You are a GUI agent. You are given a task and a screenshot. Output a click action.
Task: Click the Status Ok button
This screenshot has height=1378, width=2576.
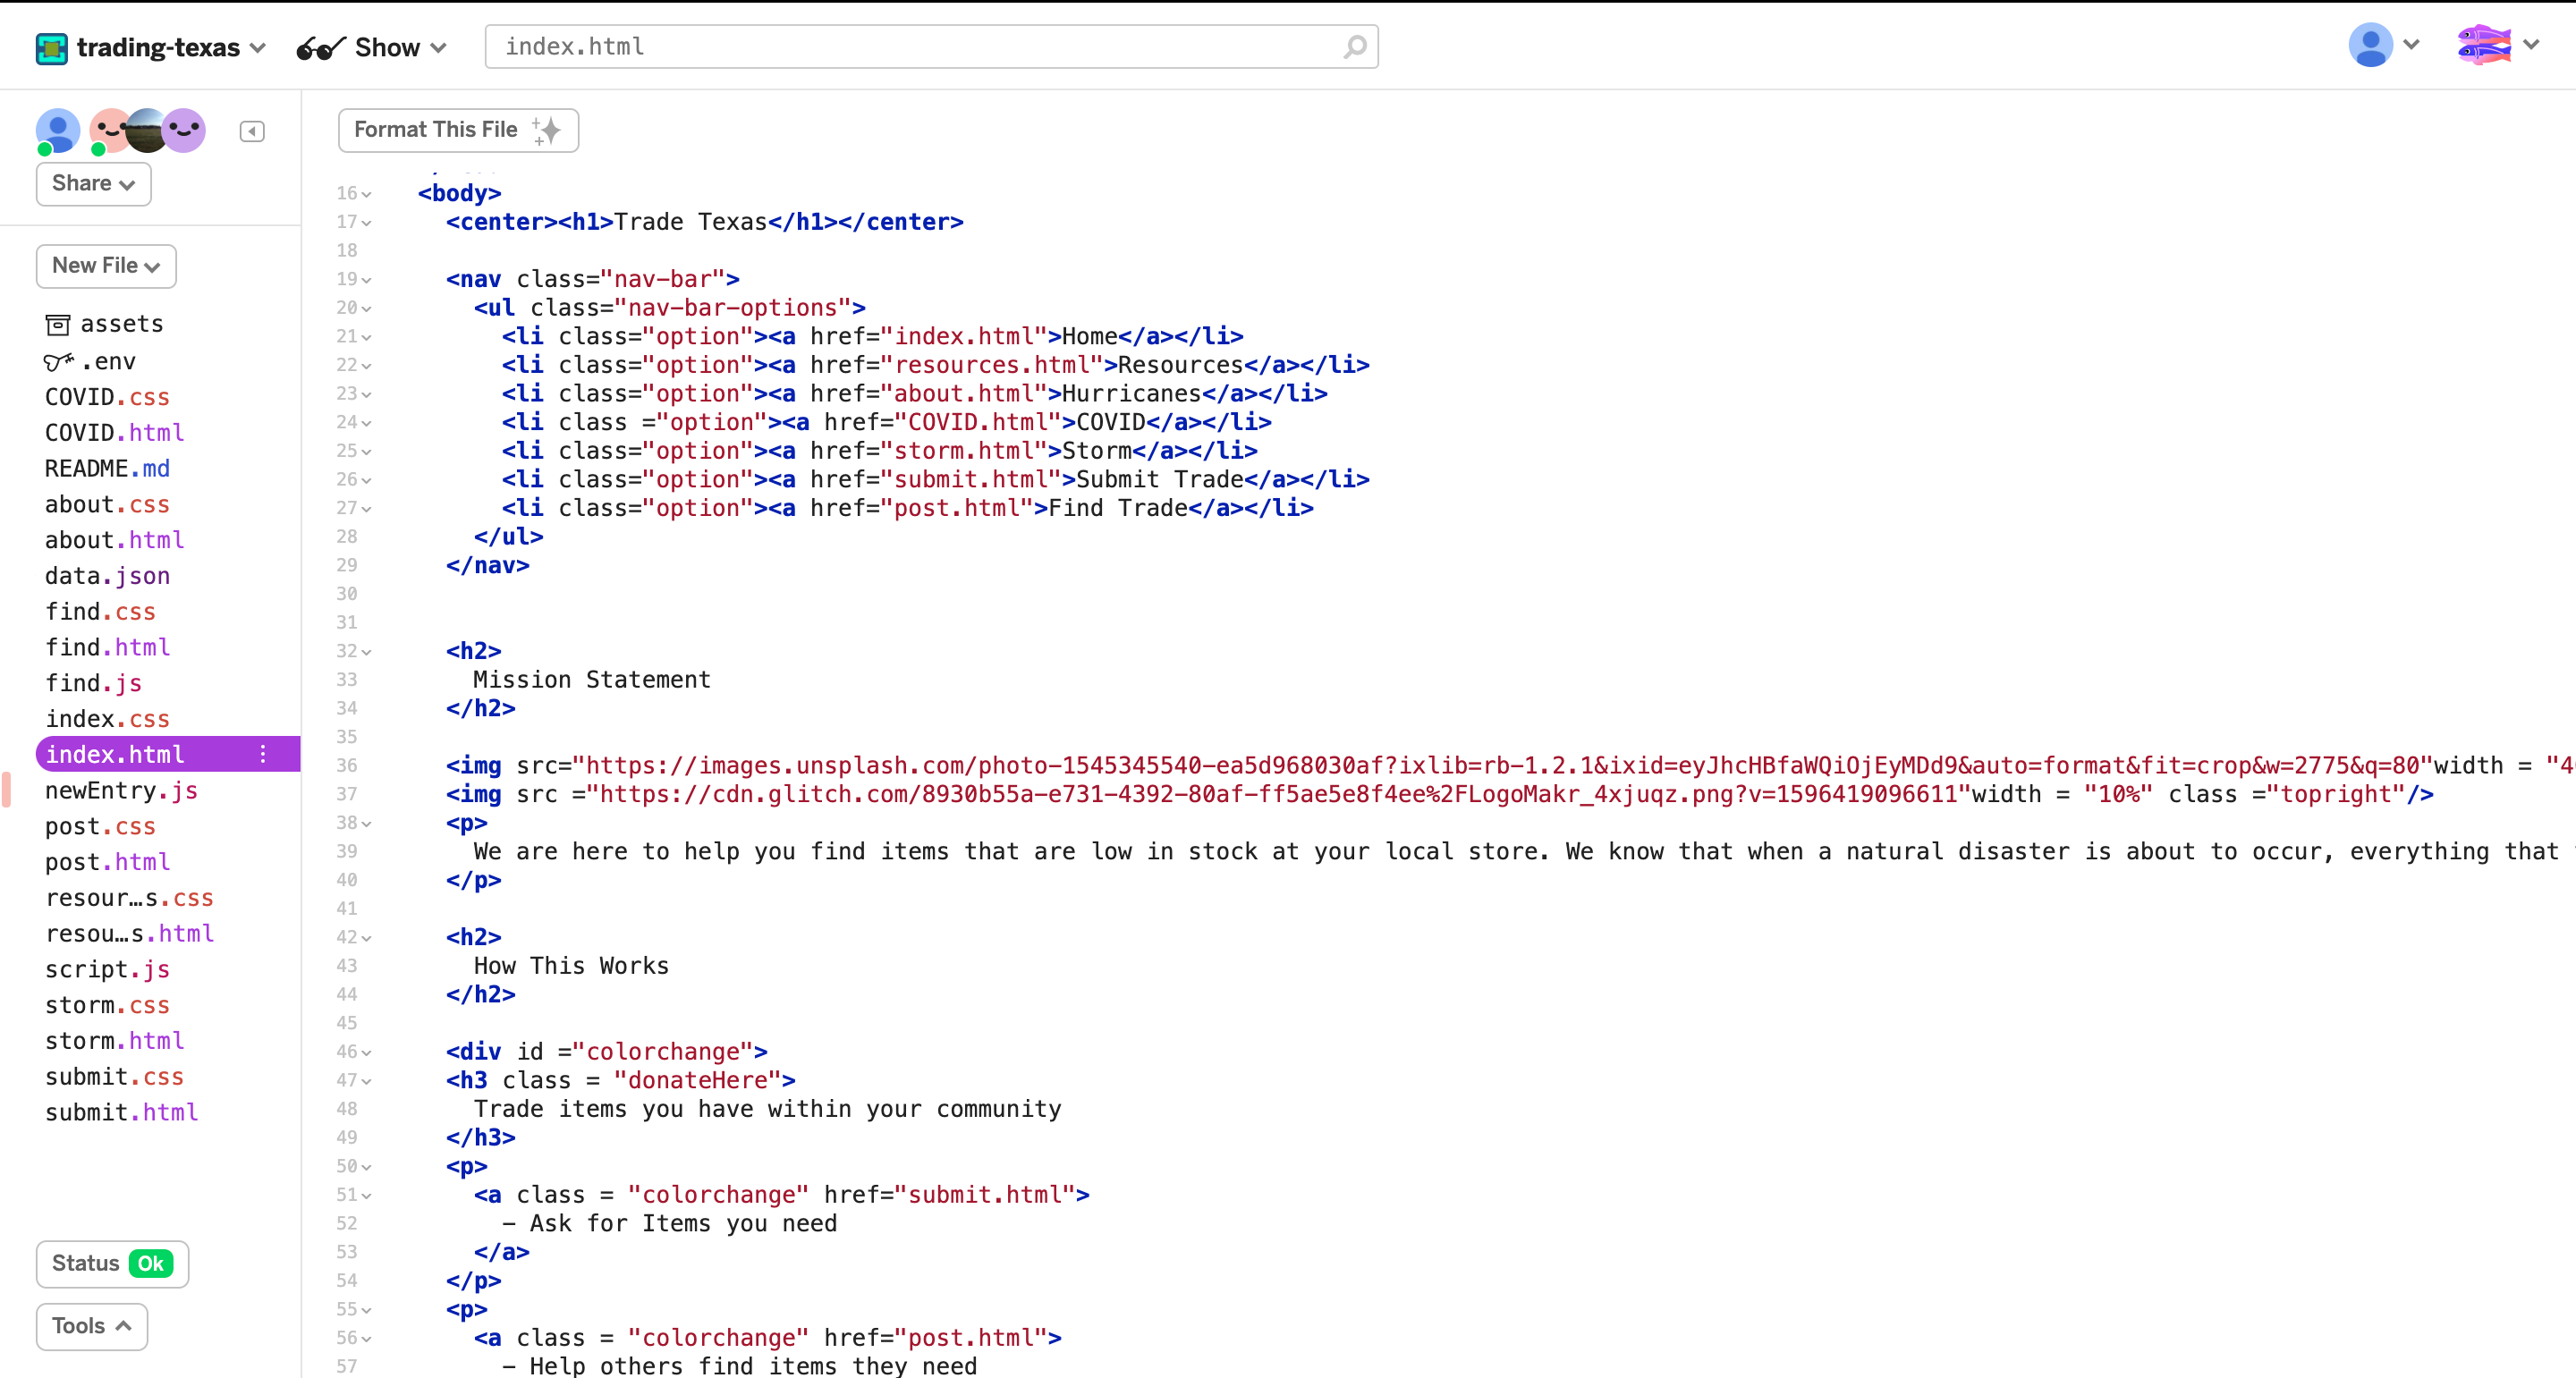(x=112, y=1263)
